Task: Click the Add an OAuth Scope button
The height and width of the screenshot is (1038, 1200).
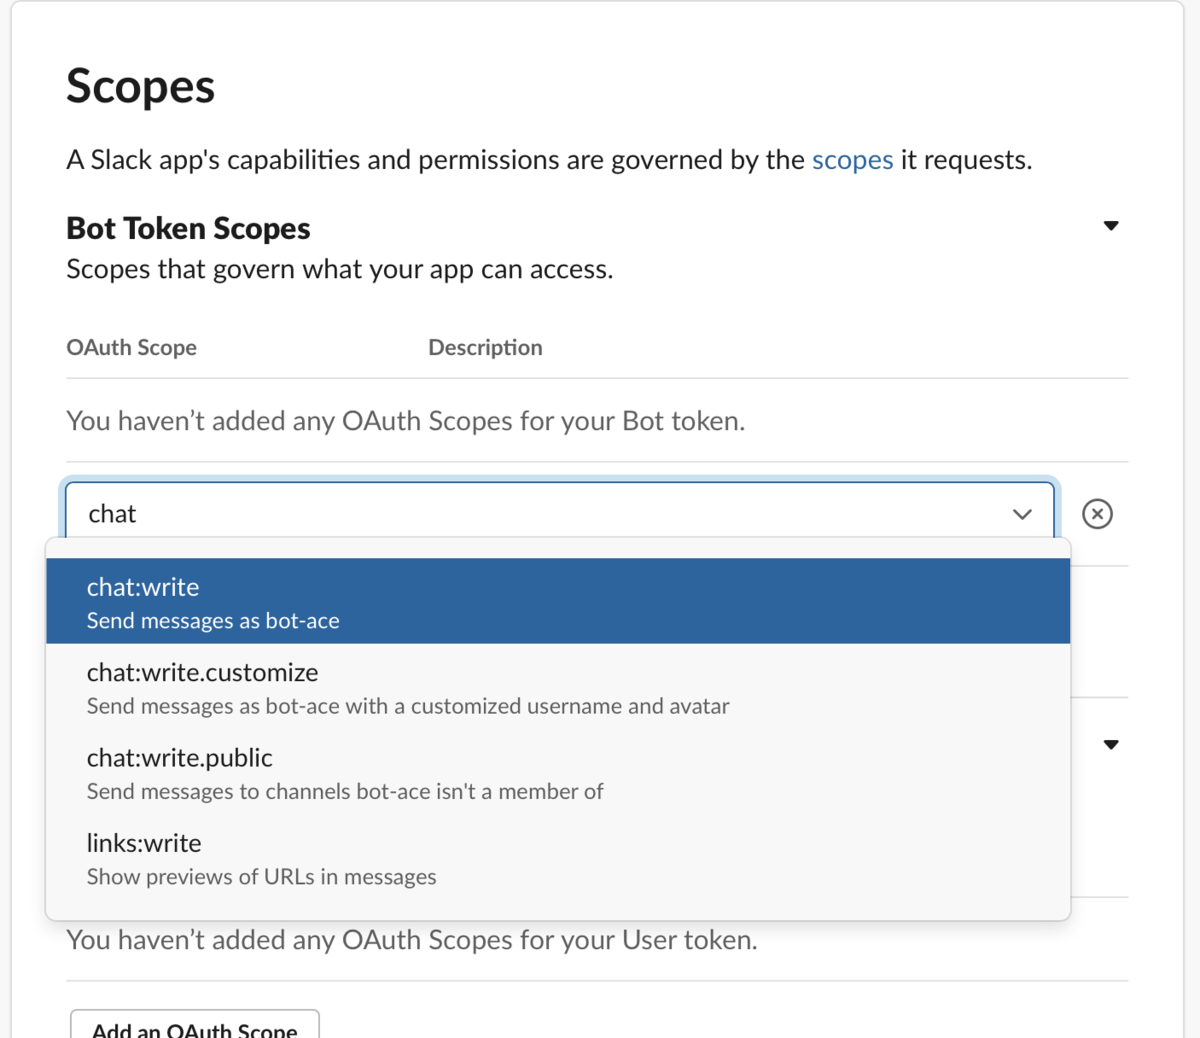Action: pyautogui.click(x=195, y=1026)
